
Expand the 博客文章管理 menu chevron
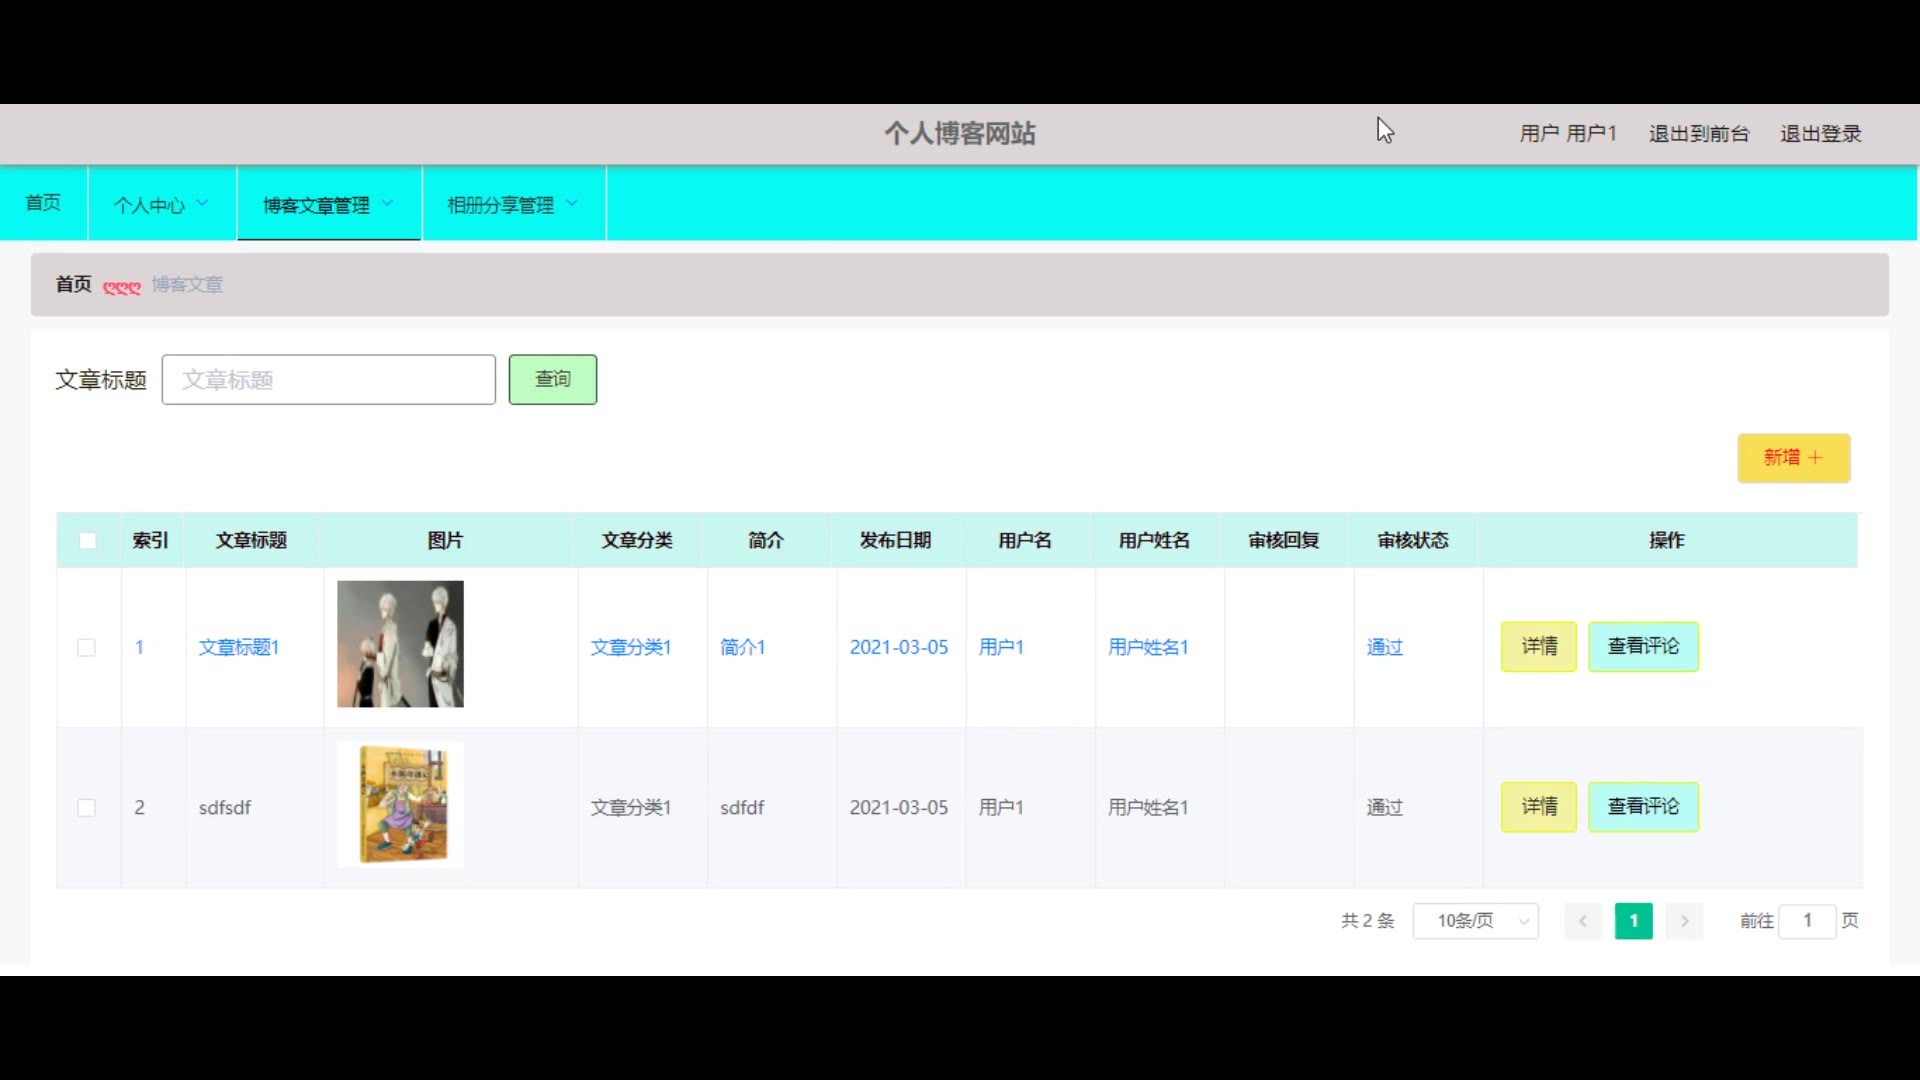(388, 203)
